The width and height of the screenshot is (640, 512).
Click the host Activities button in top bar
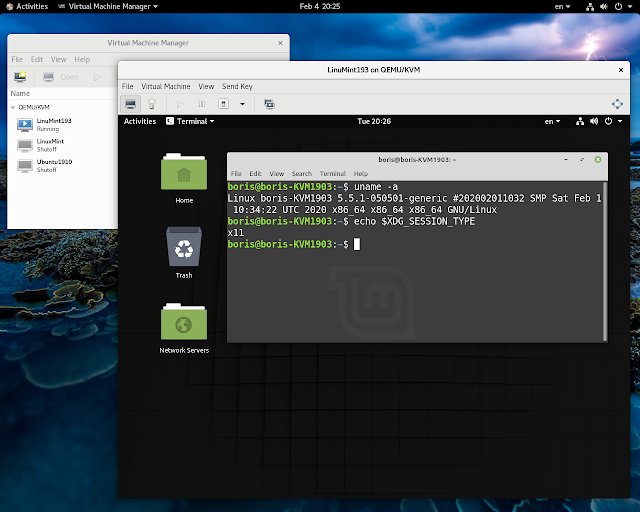tap(27, 7)
